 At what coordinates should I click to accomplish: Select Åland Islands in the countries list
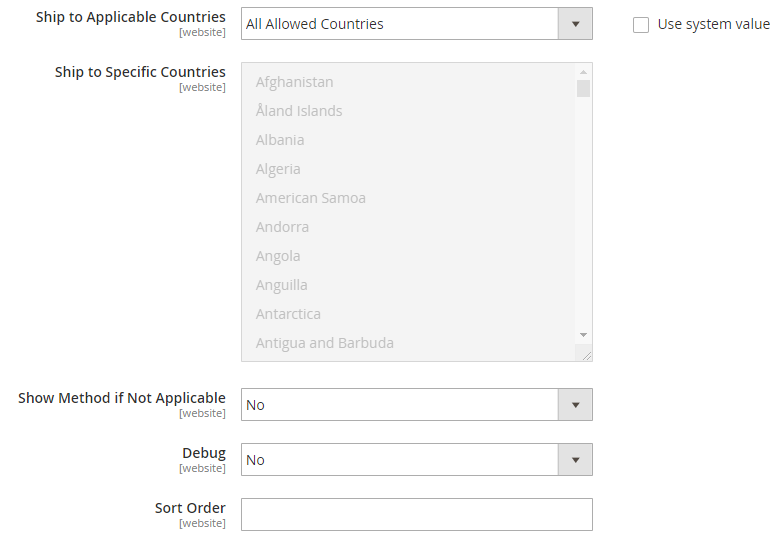[x=299, y=111]
